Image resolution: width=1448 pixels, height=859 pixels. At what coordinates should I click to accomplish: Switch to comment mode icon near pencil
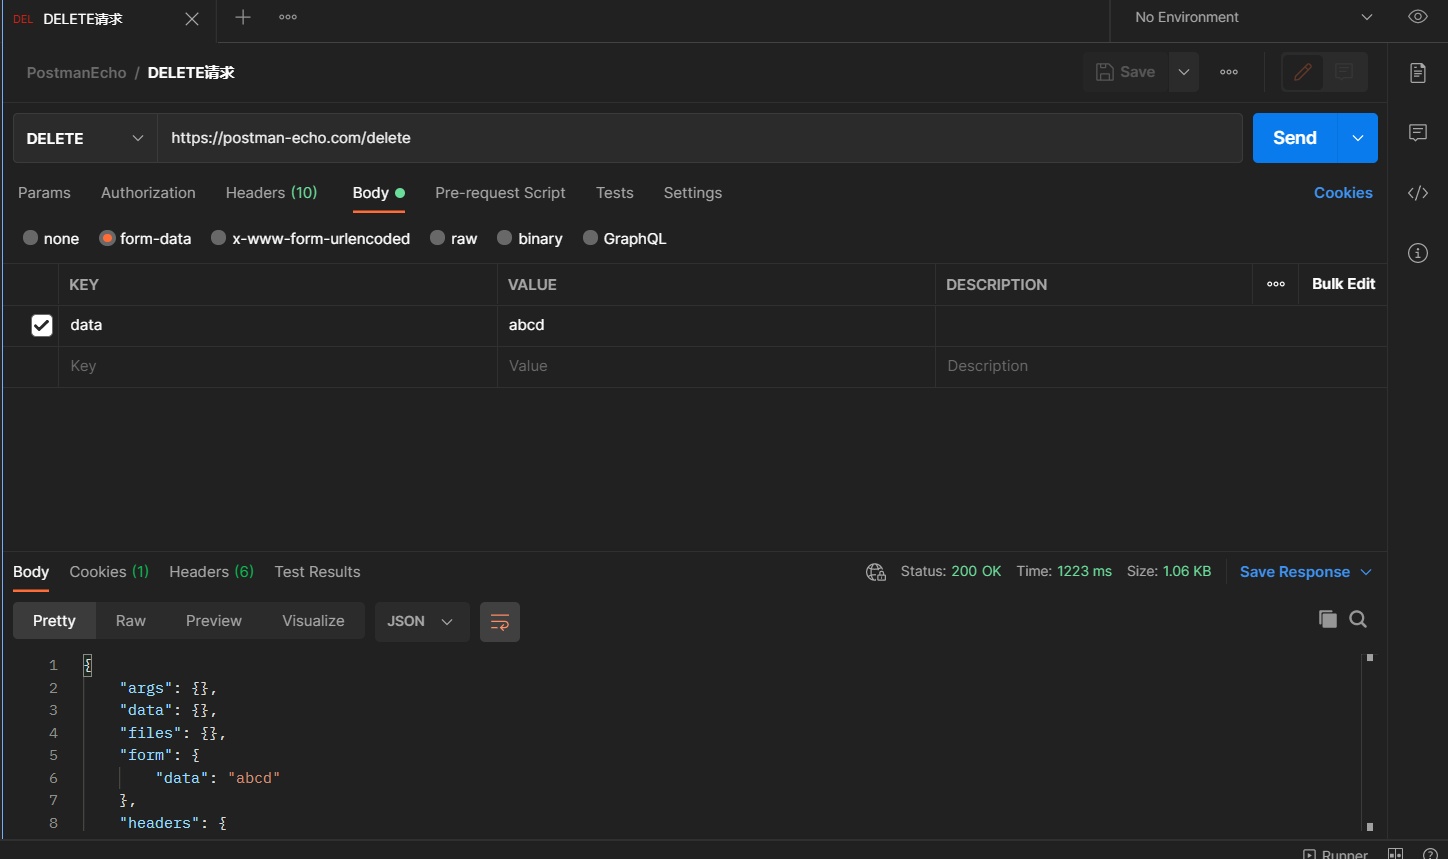(1344, 72)
